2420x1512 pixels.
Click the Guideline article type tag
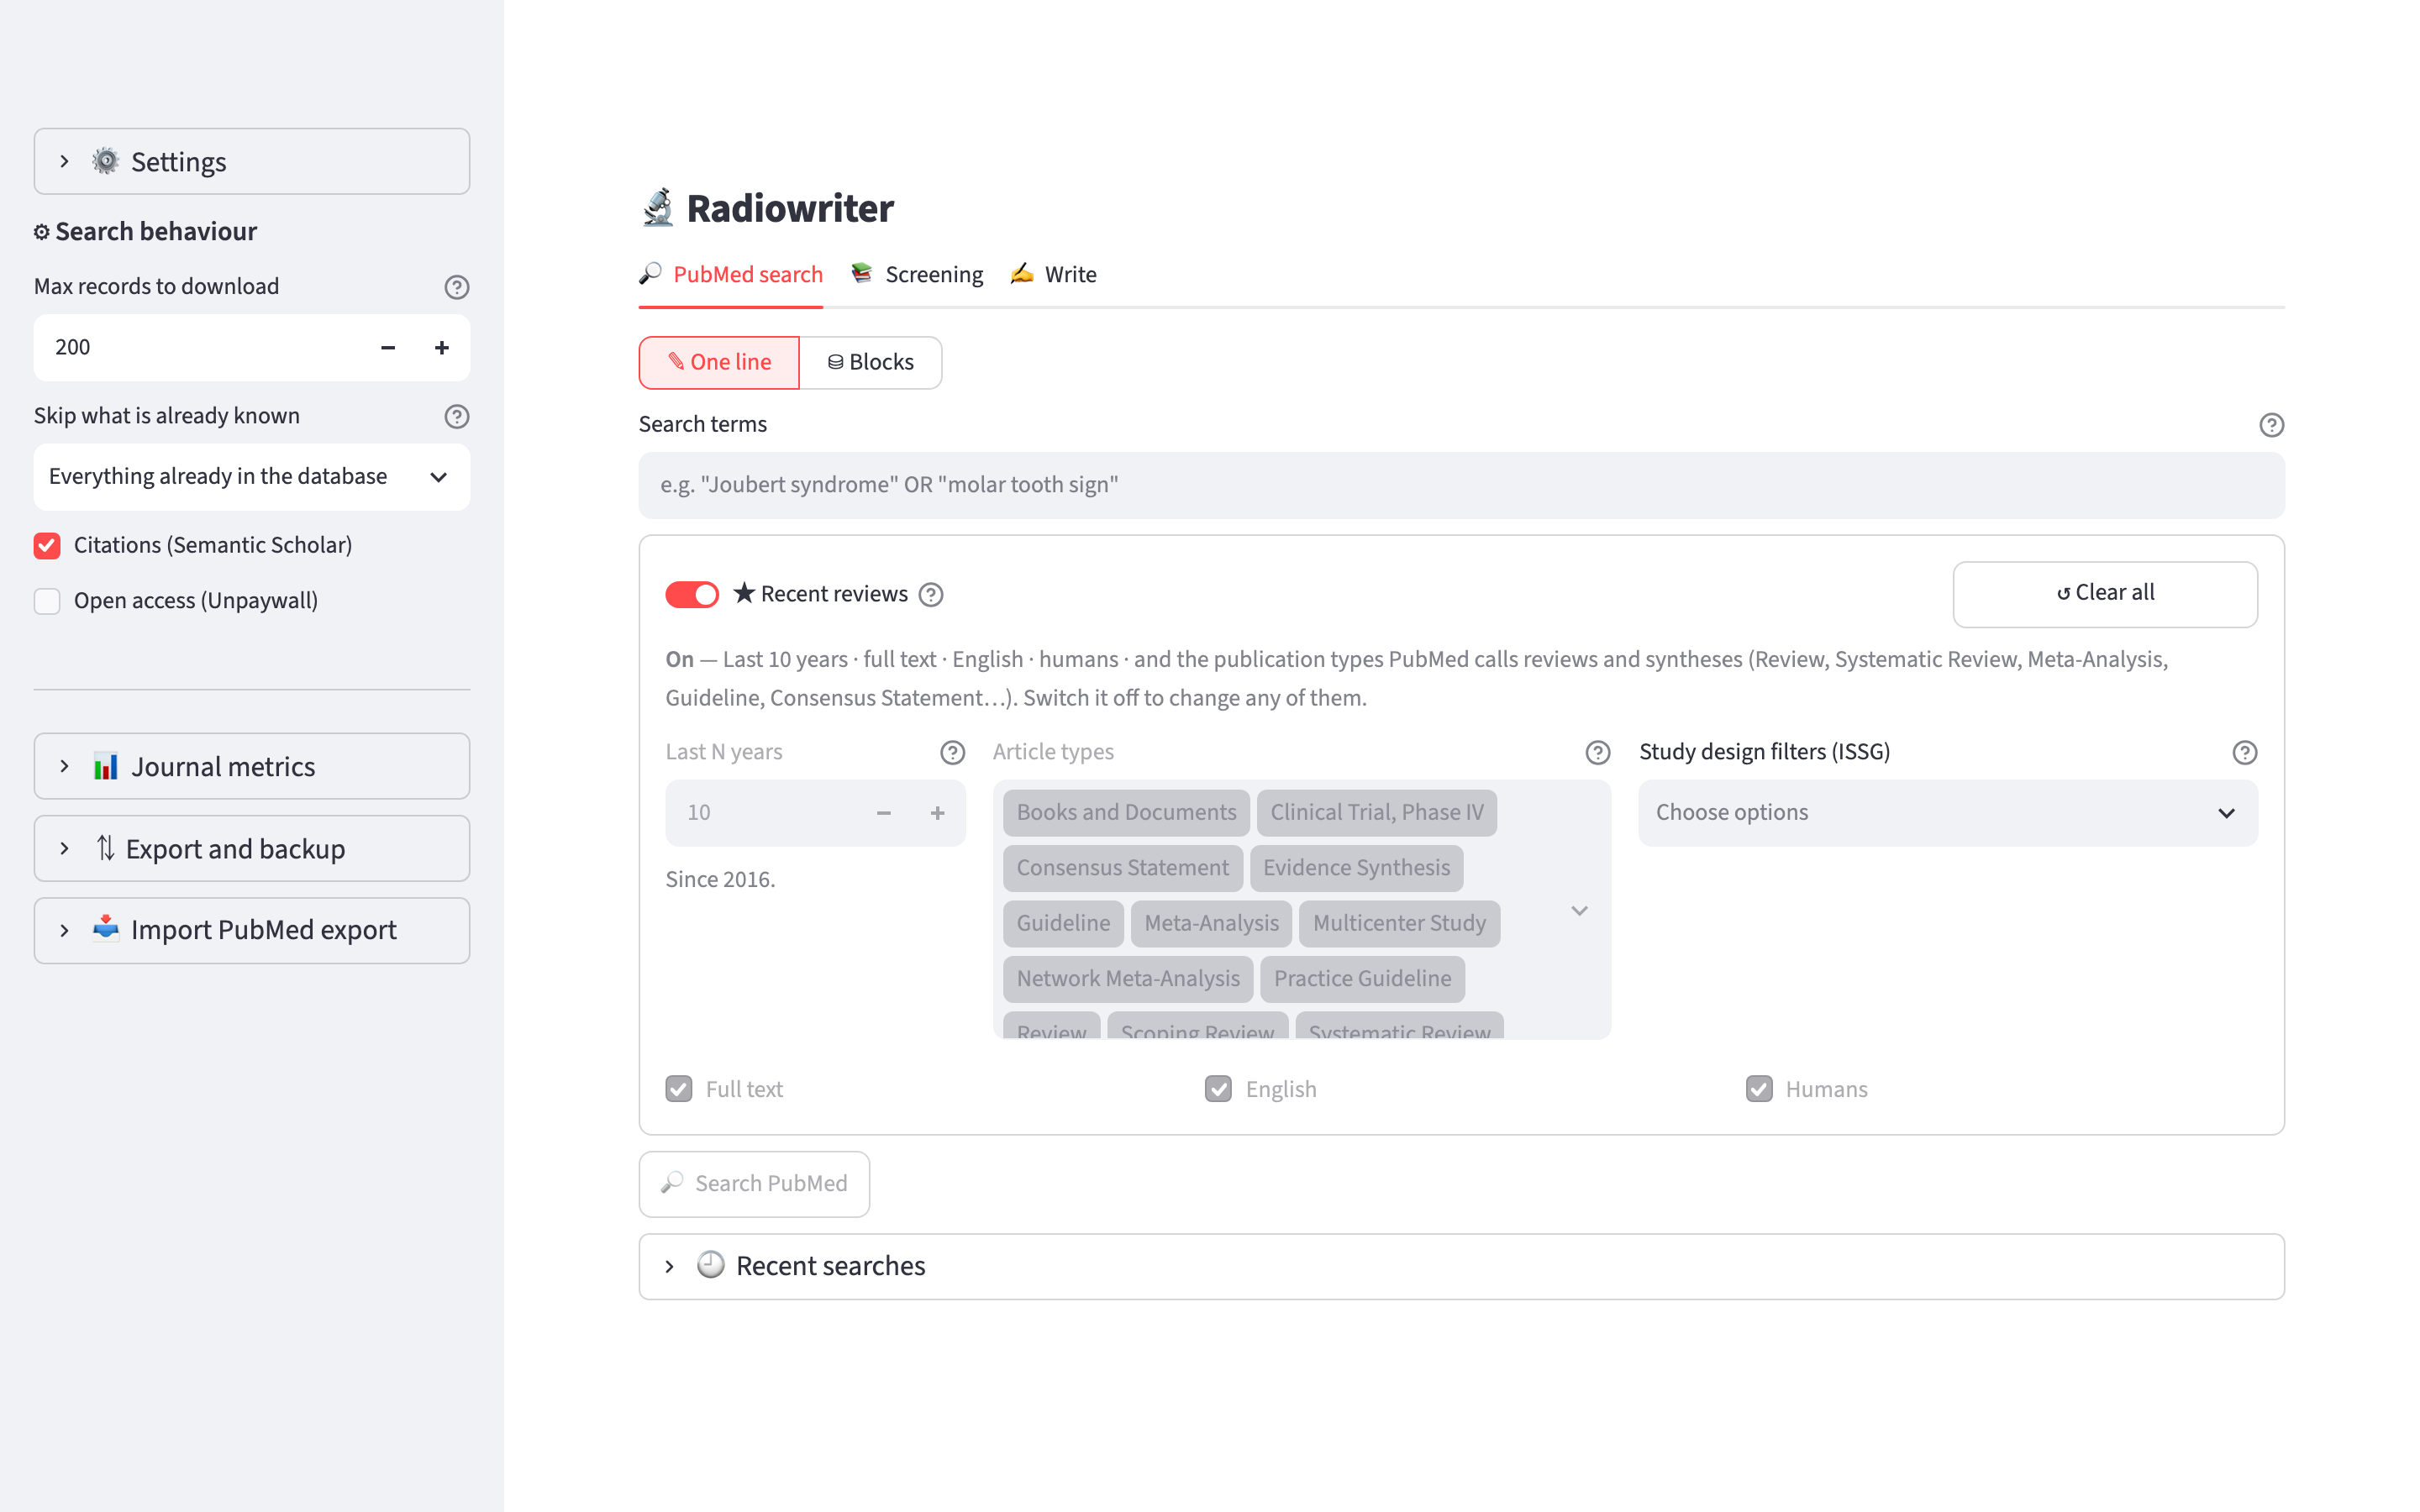point(1063,923)
